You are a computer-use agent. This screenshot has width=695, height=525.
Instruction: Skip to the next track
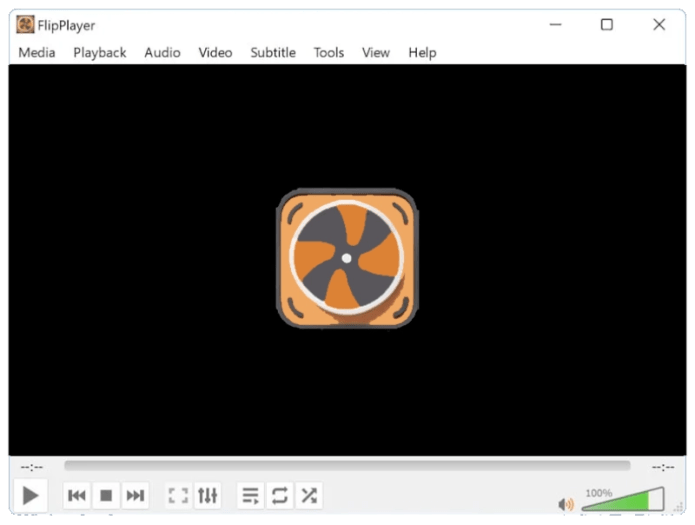[x=135, y=495]
